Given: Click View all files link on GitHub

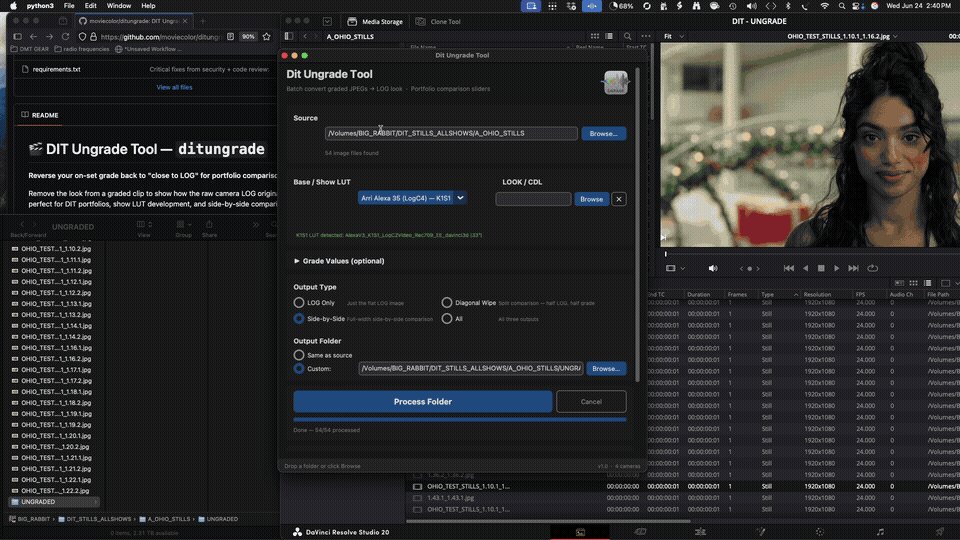Looking at the screenshot, I should 174,87.
